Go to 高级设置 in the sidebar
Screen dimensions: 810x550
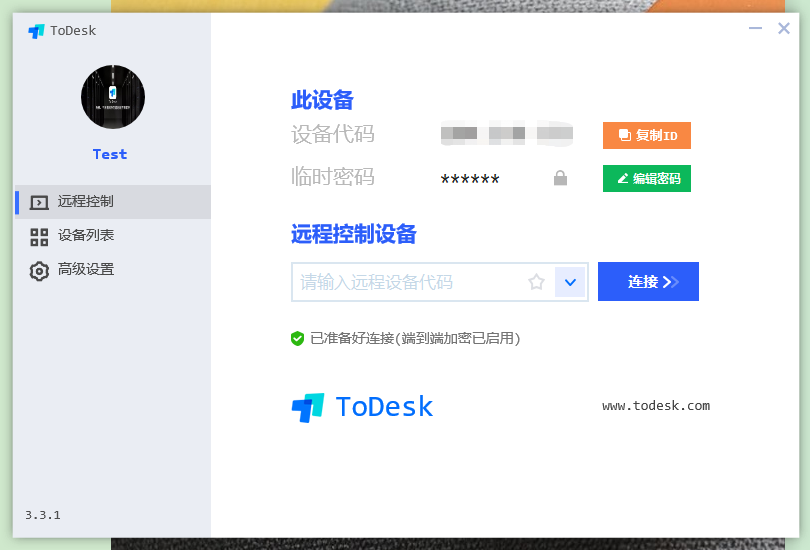click(113, 270)
